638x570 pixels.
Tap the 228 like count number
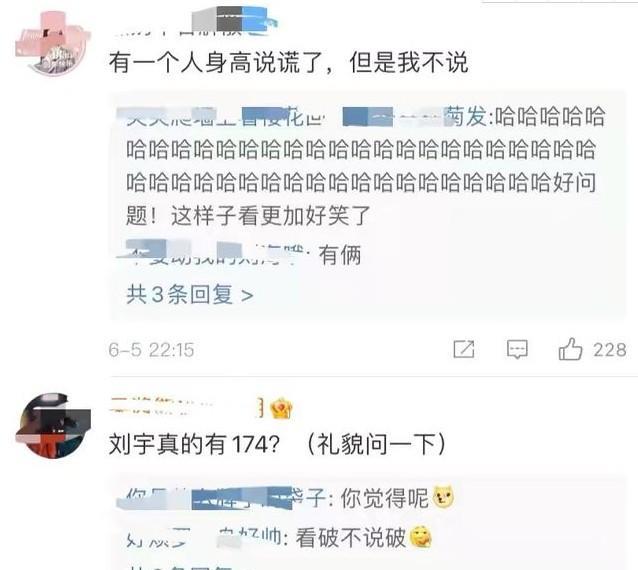(x=610, y=350)
